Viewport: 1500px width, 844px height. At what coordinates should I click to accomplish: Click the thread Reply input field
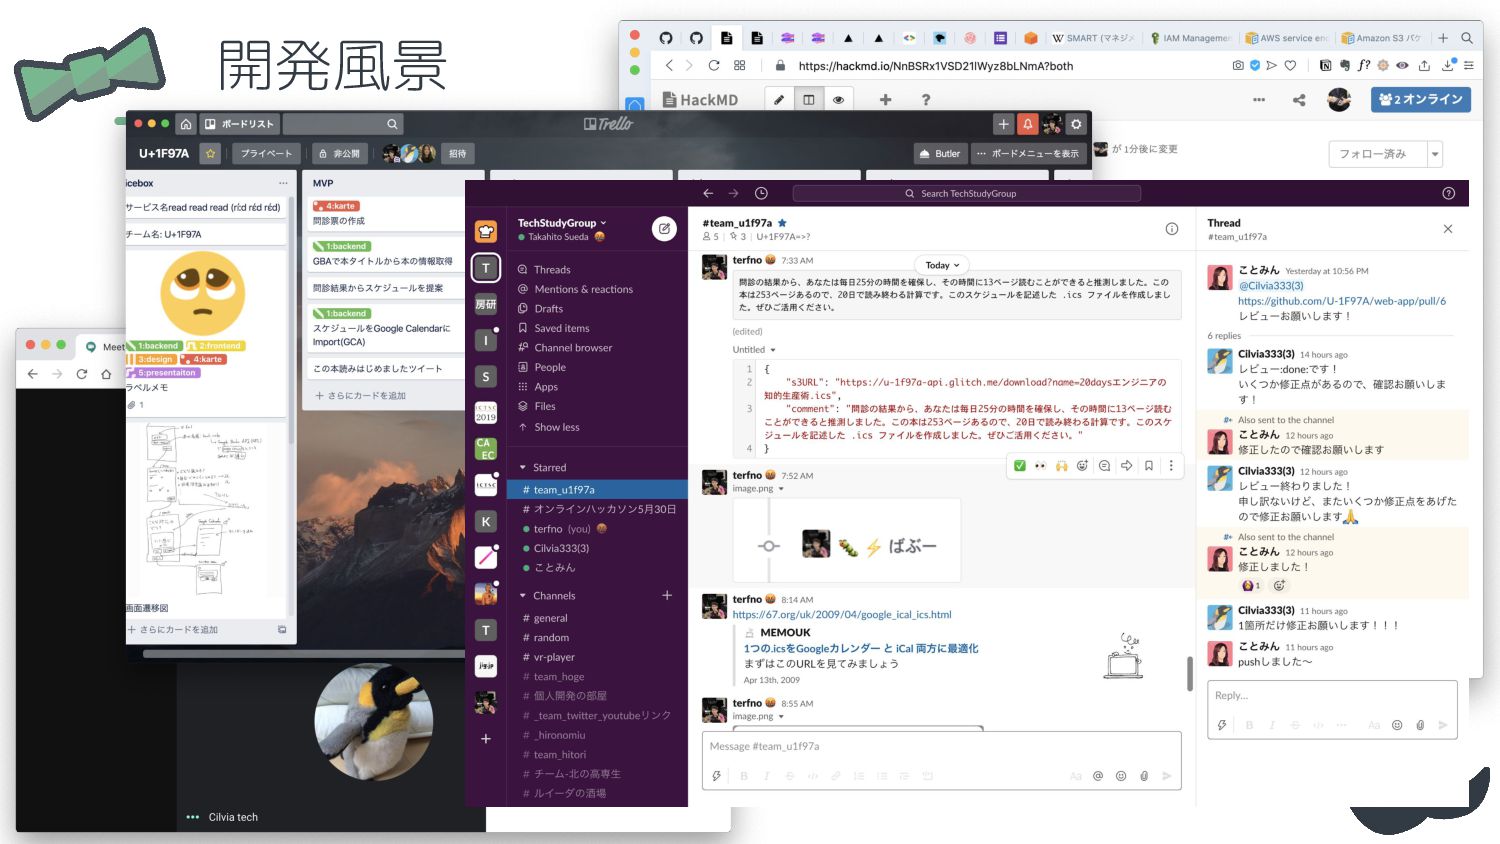click(x=1332, y=696)
